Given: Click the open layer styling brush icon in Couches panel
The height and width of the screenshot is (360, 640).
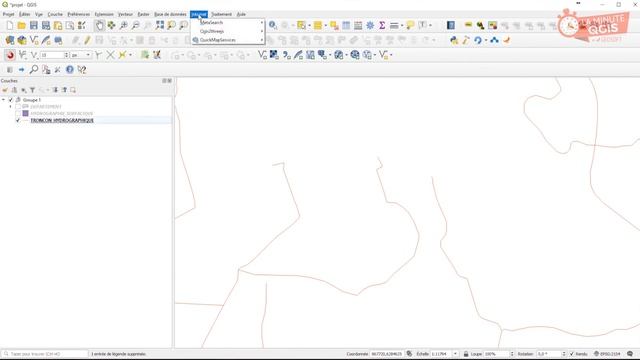Looking at the screenshot, I should click(5, 90).
